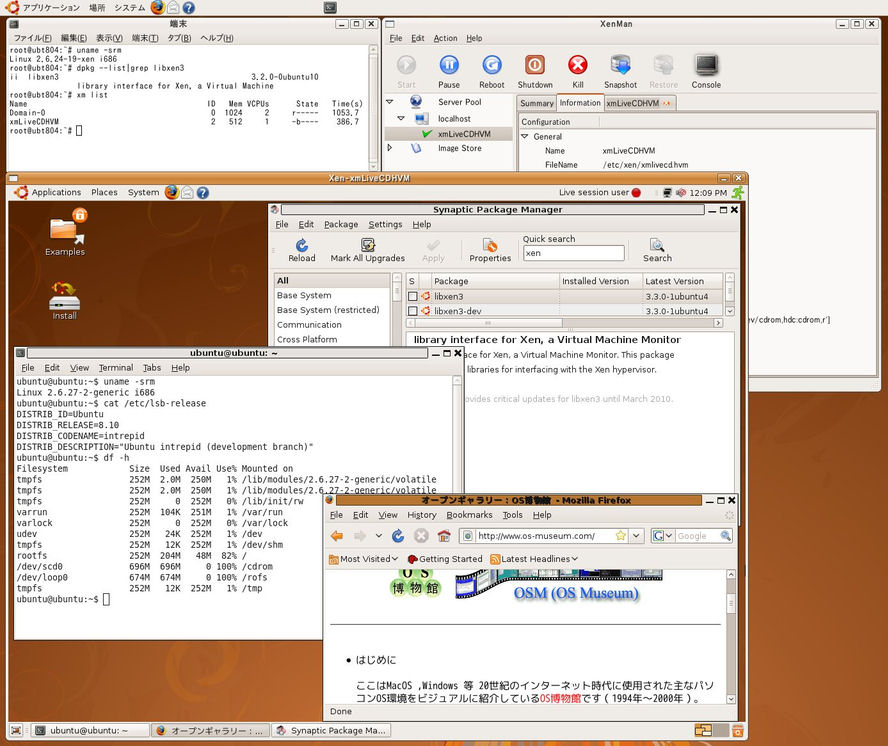
Task: Click the Reboot icon in XenMan
Action: [x=492, y=65]
